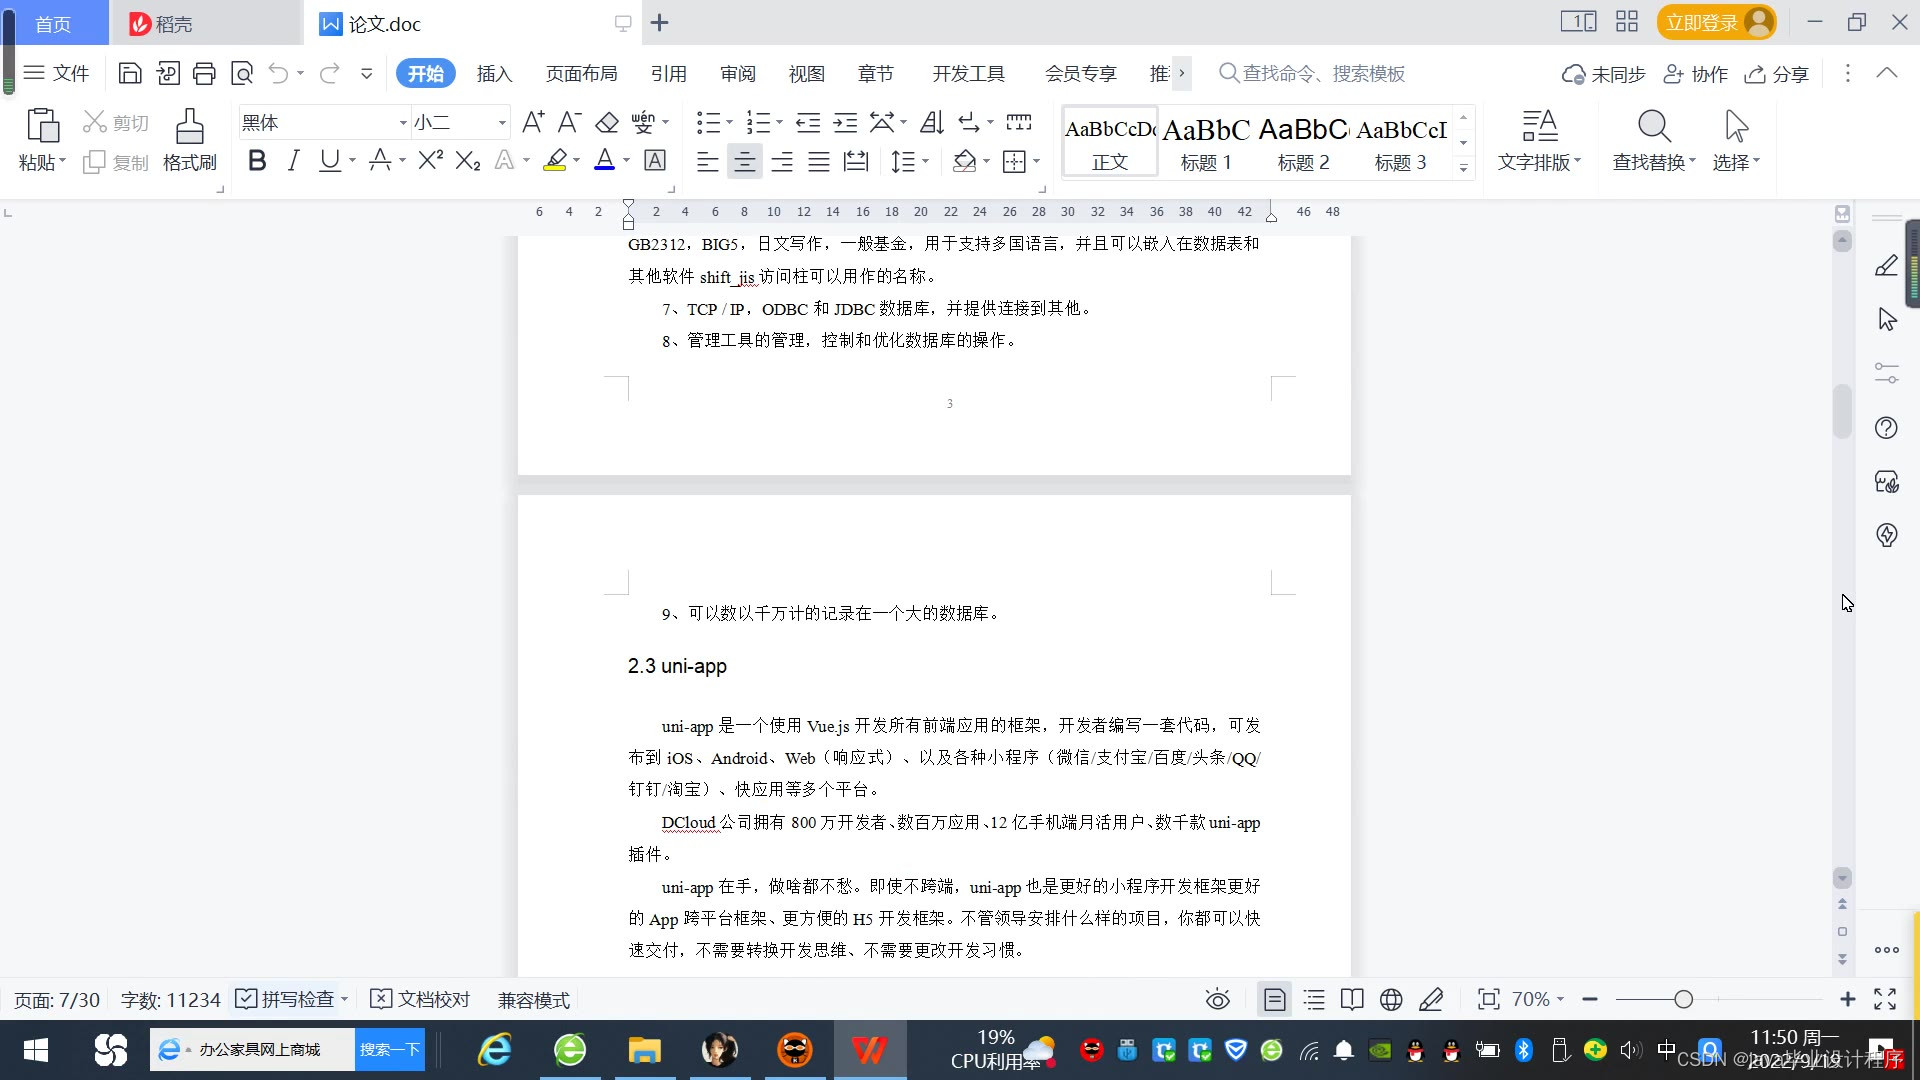Click the clear formatting eraser icon
Viewport: 1920px width, 1080px height.
click(607, 123)
